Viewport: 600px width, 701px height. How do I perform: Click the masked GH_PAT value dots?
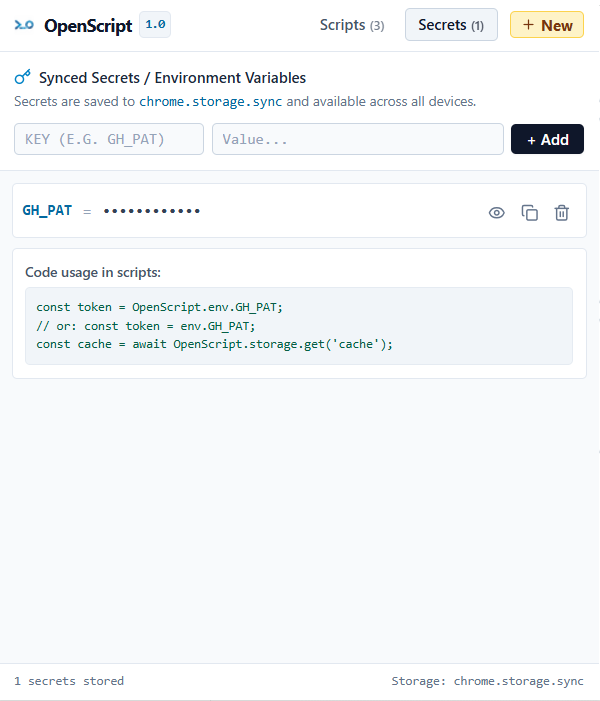pos(152,211)
